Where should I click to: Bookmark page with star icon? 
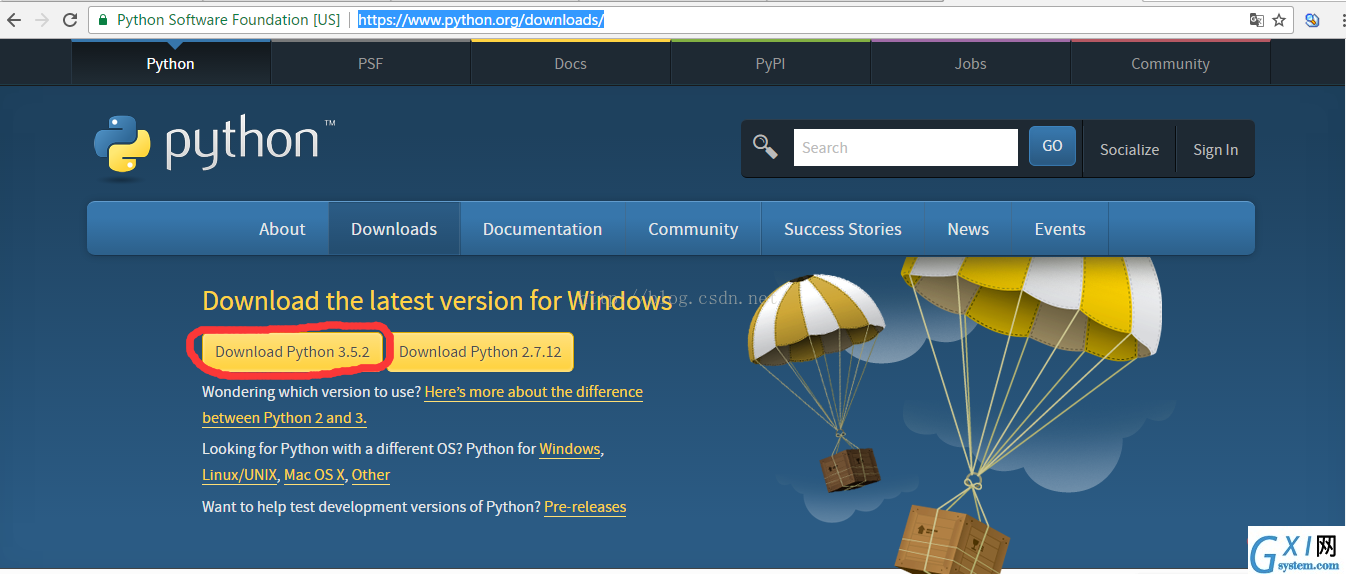[x=1279, y=20]
